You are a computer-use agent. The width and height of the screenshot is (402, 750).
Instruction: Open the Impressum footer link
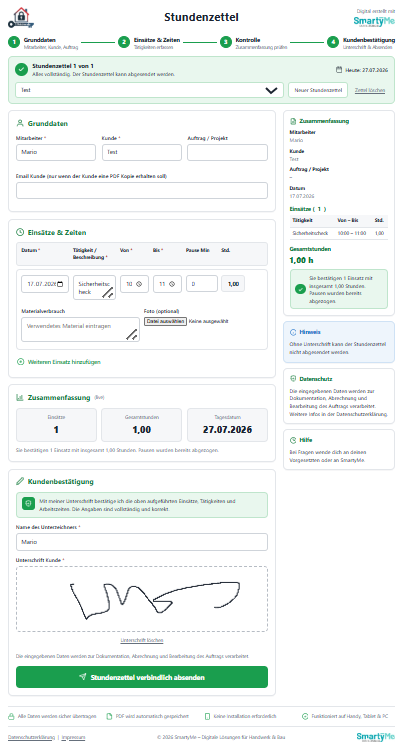[74, 737]
